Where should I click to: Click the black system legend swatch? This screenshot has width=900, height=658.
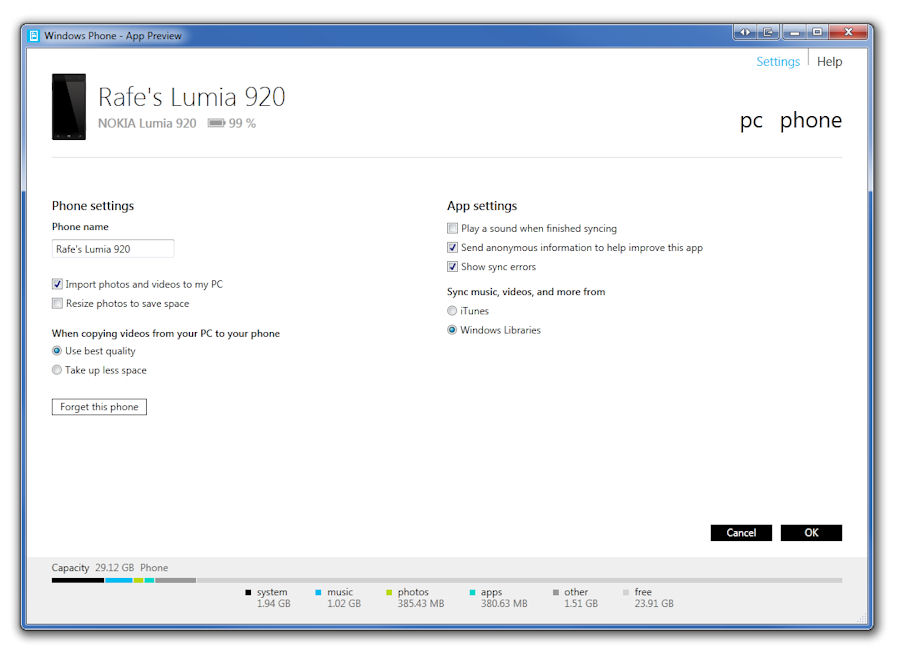(x=248, y=592)
